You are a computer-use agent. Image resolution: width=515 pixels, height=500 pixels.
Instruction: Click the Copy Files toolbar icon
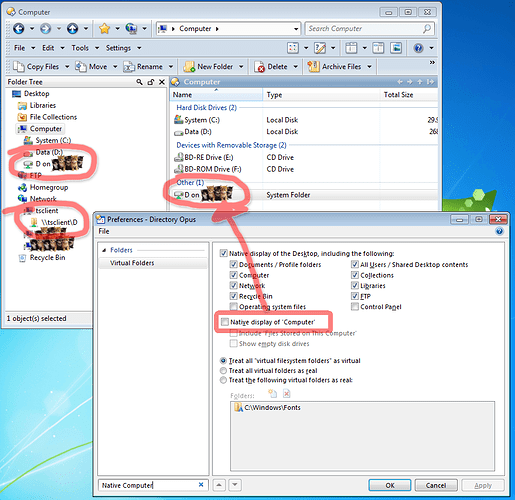[x=18, y=67]
